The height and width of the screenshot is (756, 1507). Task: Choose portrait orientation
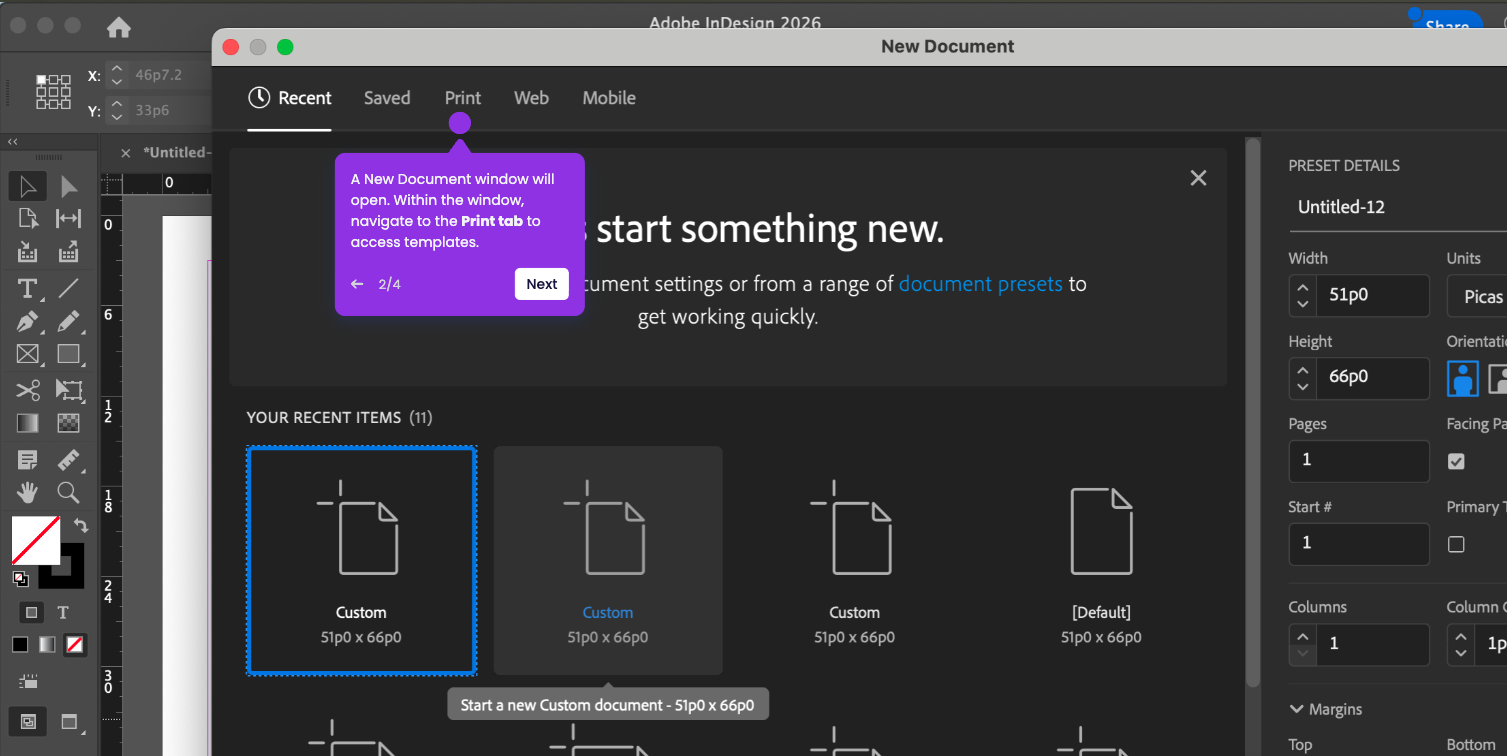pyautogui.click(x=1463, y=379)
